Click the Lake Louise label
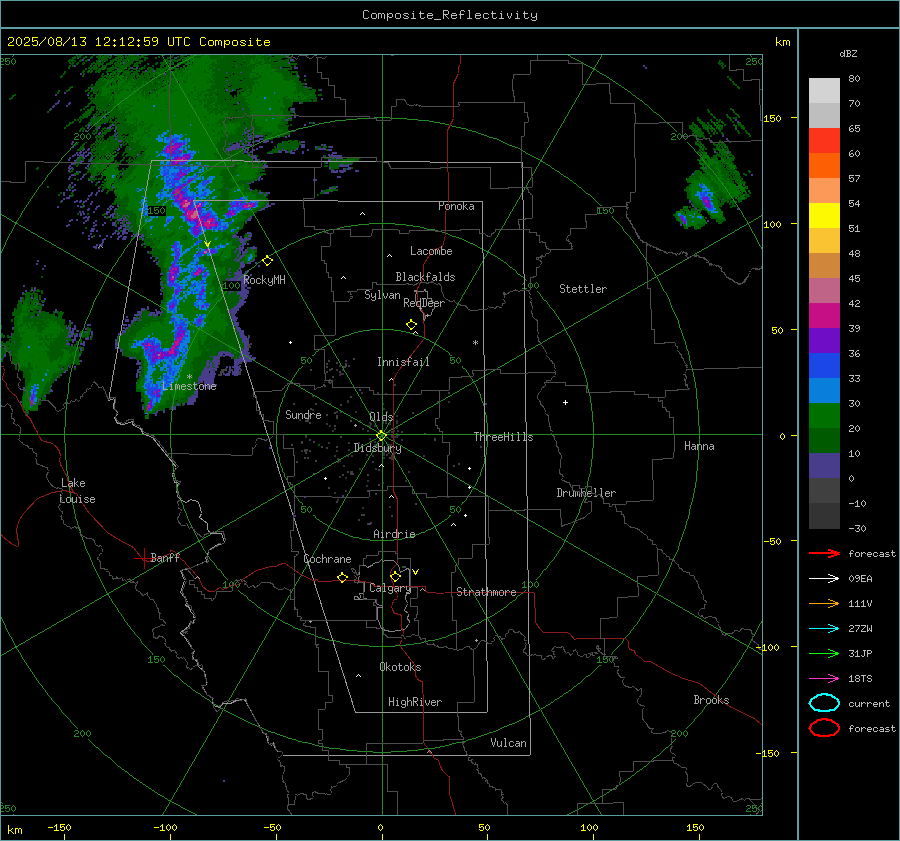Screen dimensions: 900x841 [x=77, y=491]
